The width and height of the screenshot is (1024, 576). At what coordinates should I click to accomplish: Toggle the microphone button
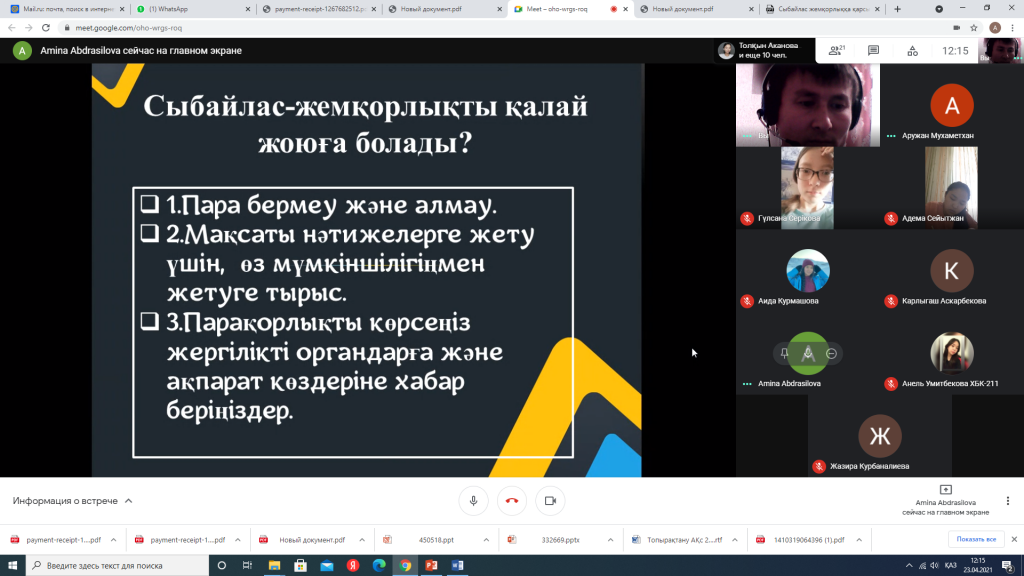[x=474, y=500]
